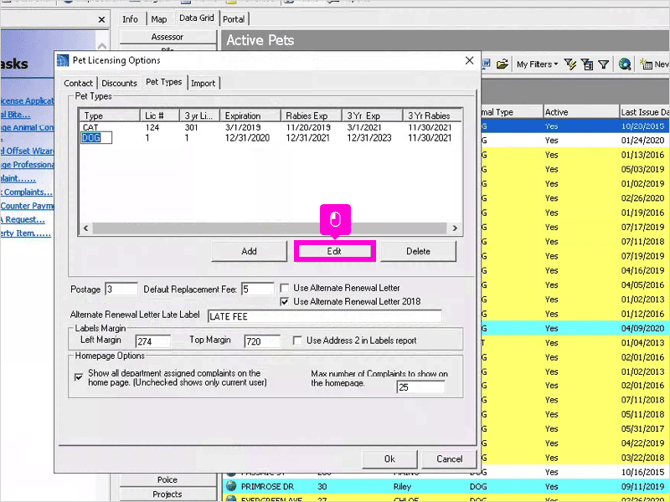Click the Type column header
This screenshot has width=670, height=502.
[110, 115]
